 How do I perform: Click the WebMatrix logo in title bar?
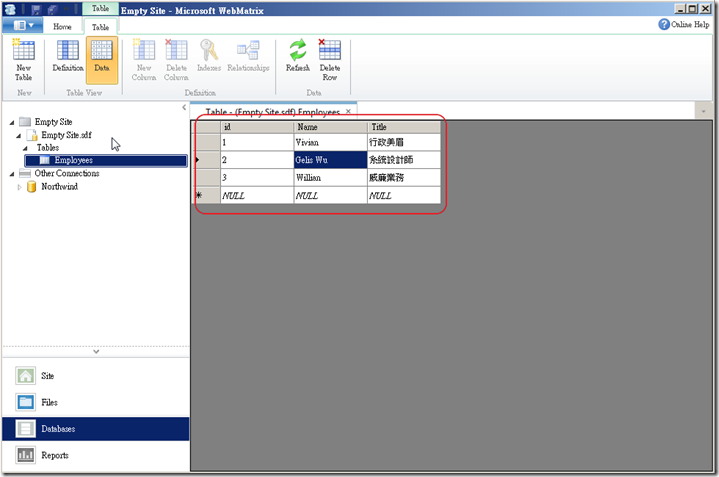pos(10,9)
